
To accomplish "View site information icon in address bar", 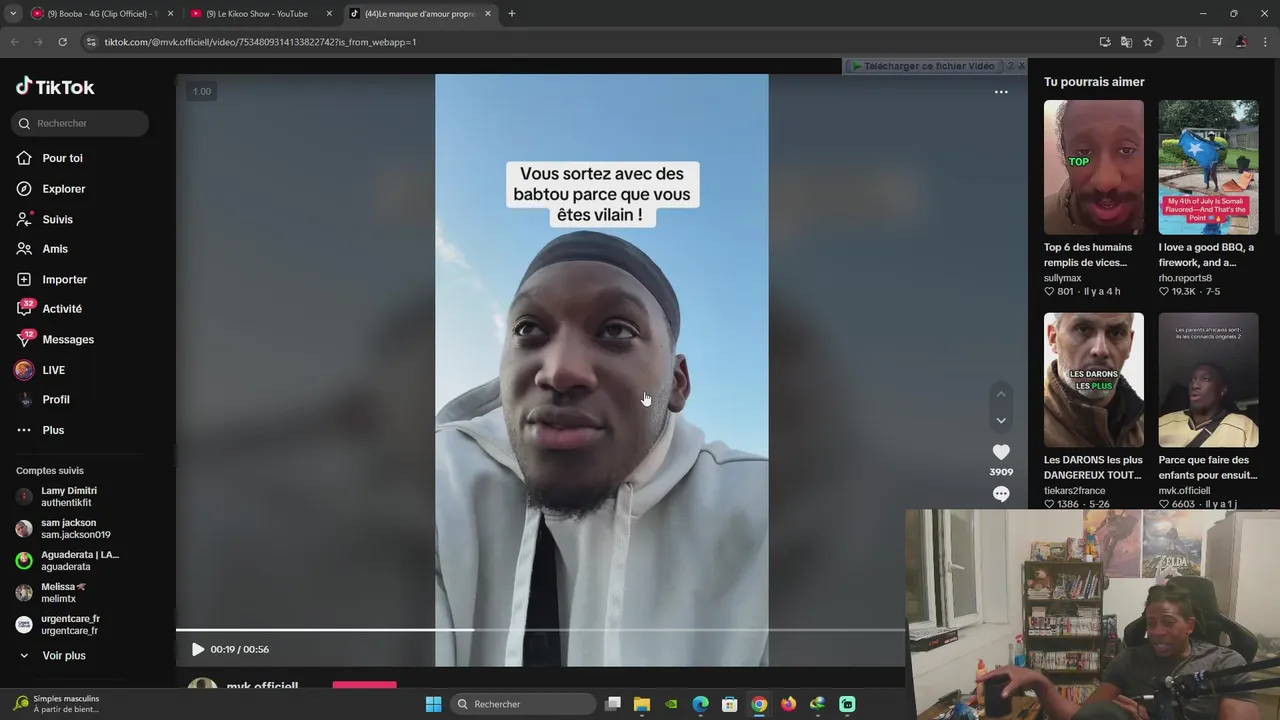I will pyautogui.click(x=92, y=42).
